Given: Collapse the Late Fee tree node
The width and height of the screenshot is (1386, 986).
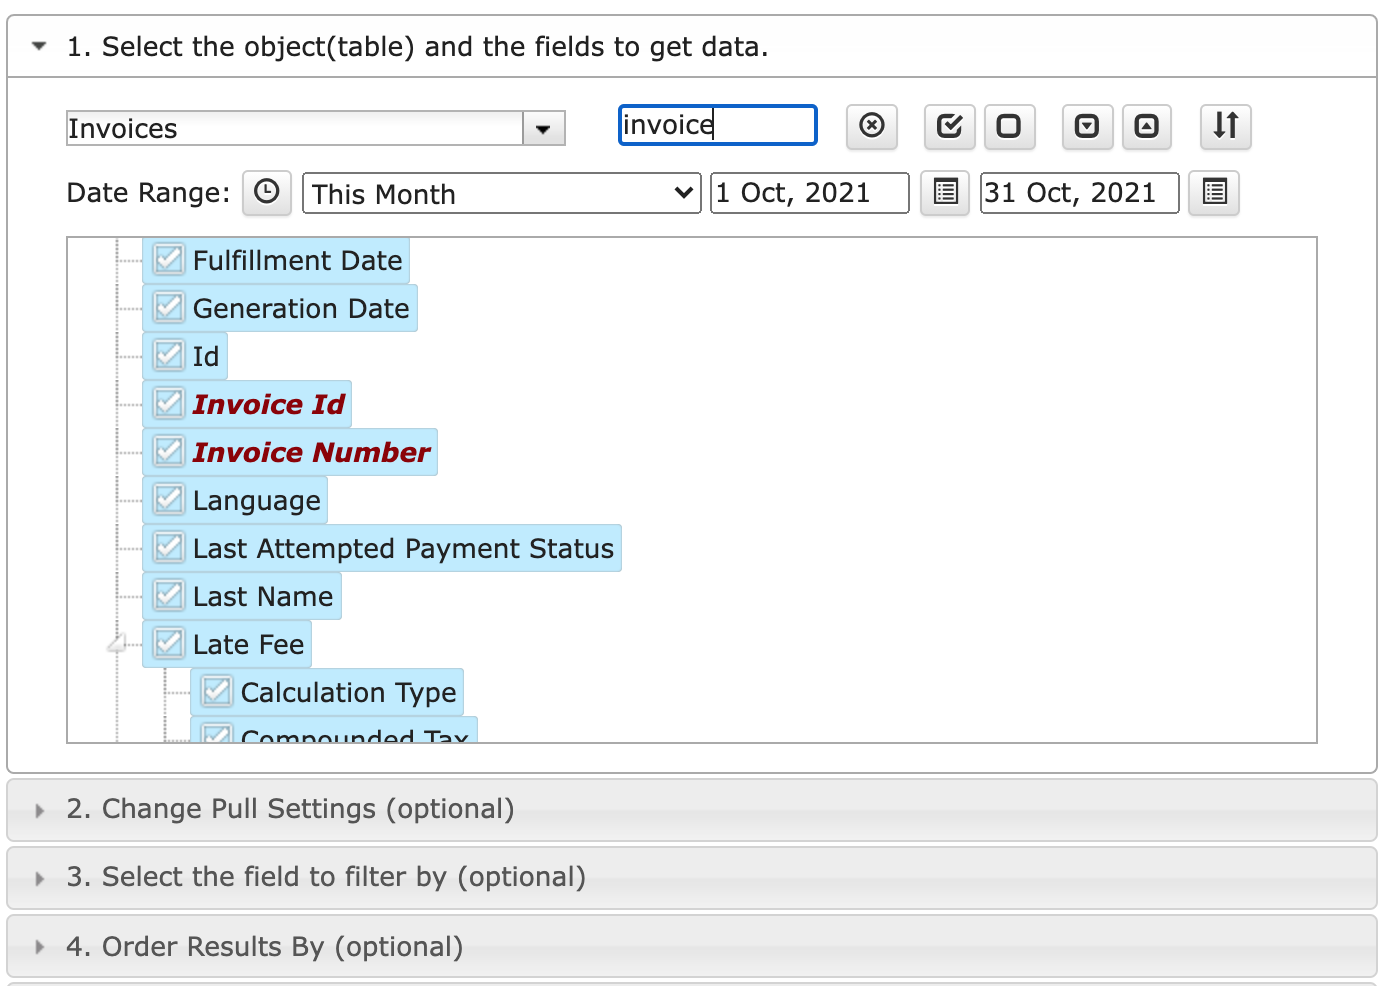Looking at the screenshot, I should pos(118,644).
